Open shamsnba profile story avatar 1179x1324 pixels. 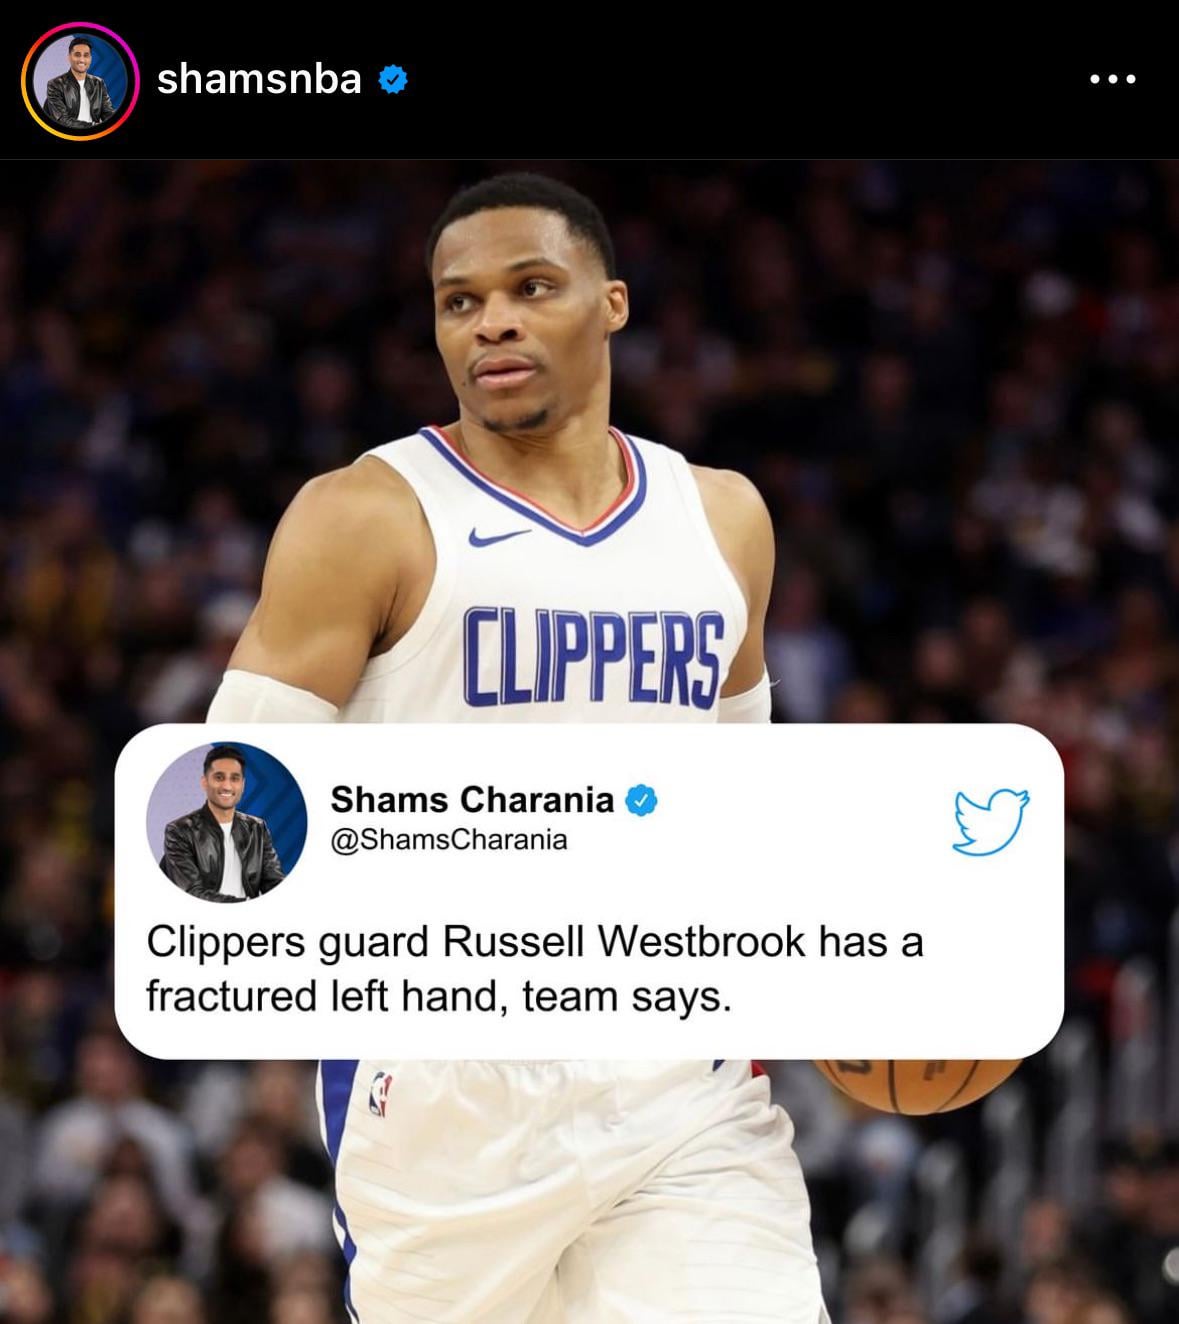80,80
